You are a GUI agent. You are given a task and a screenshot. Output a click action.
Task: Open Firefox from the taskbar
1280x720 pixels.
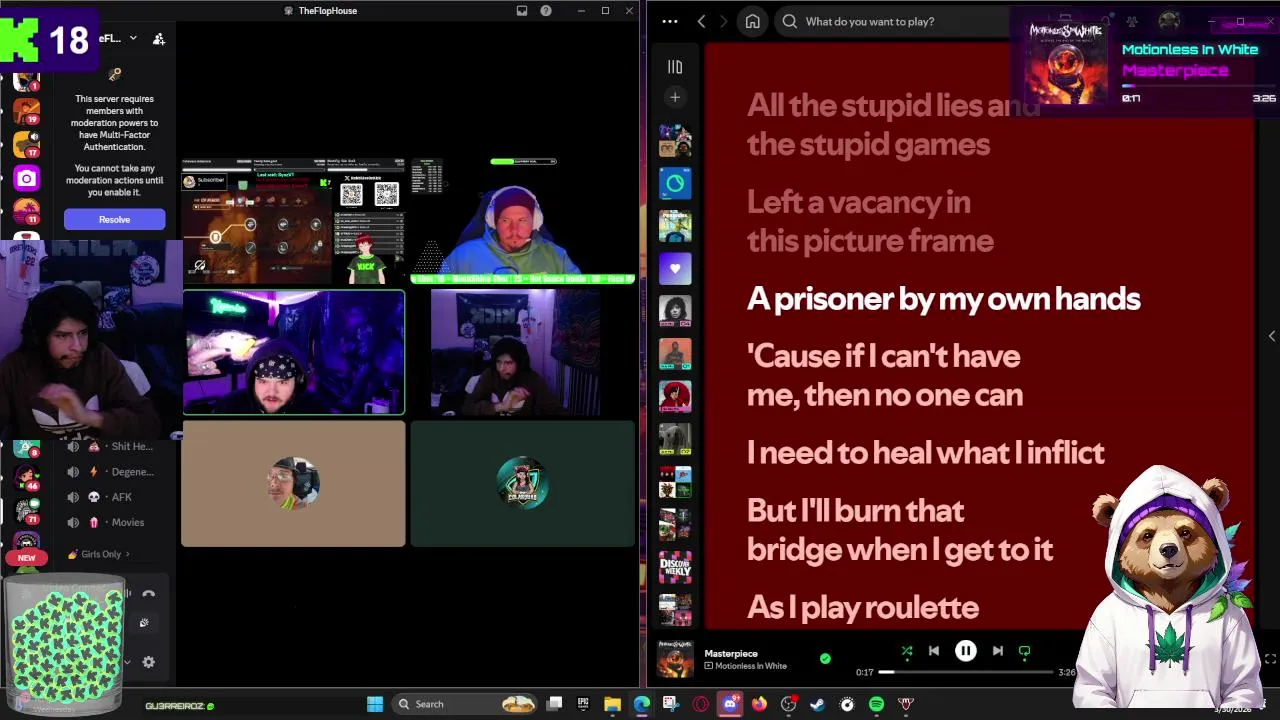tap(759, 704)
